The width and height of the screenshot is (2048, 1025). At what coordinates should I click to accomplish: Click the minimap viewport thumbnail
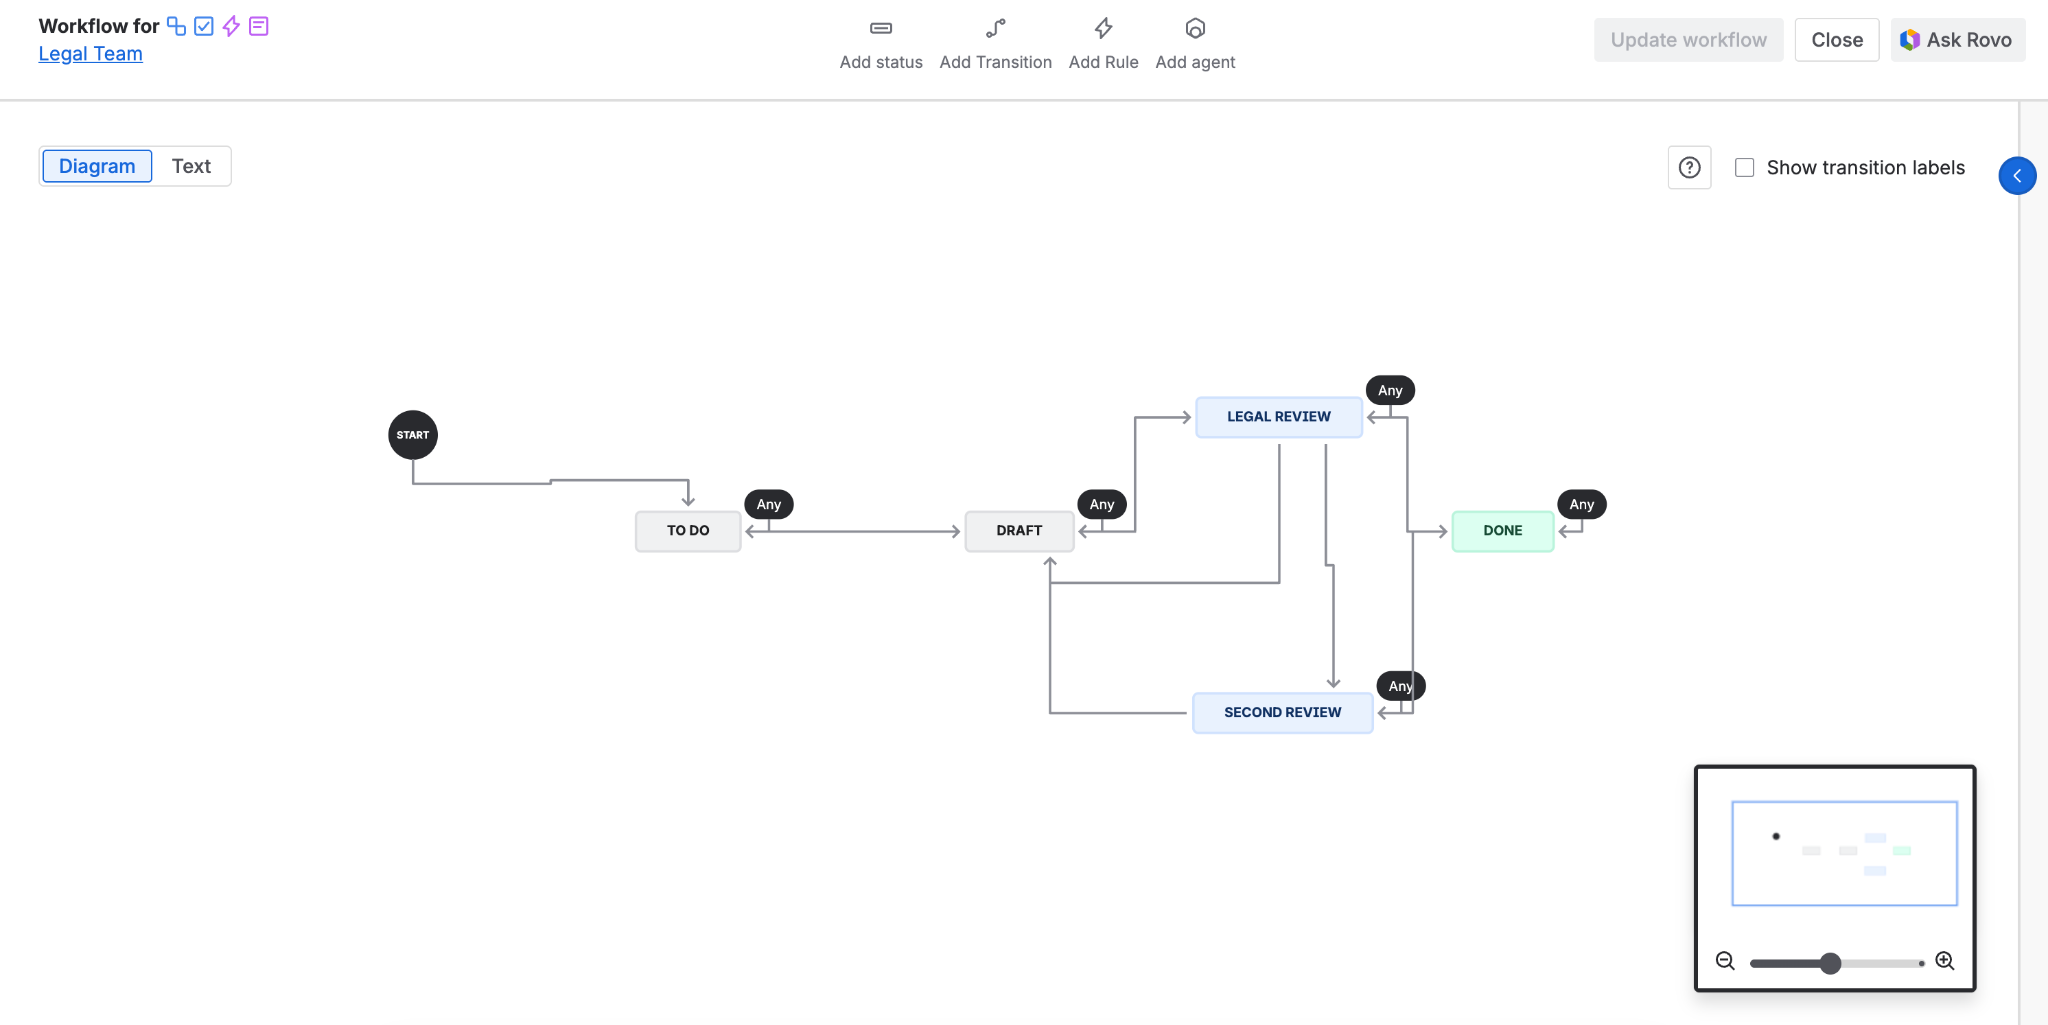pos(1844,853)
